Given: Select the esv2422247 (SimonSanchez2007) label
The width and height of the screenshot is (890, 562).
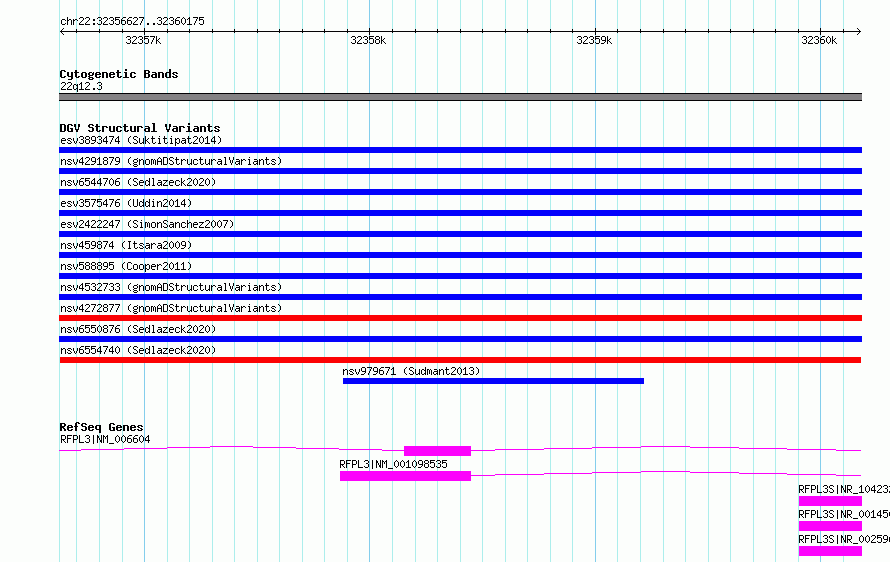Looking at the screenshot, I should pos(147,224).
